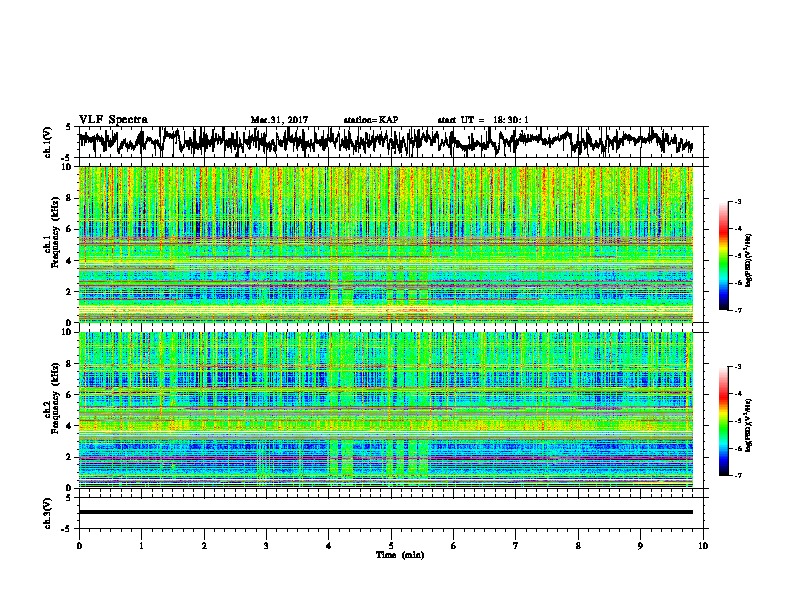Screen dimensions: 792x612
Task: Click time axis tick label "4"
Action: 329,546
